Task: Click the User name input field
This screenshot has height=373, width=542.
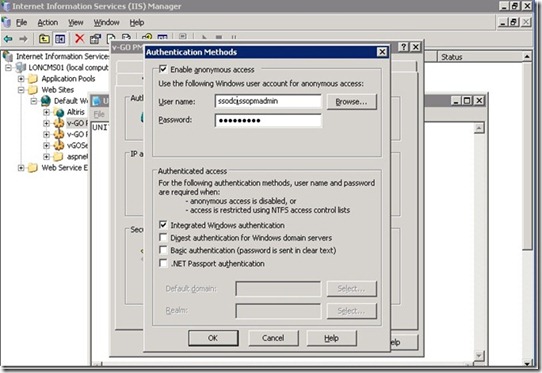Action: click(268, 101)
